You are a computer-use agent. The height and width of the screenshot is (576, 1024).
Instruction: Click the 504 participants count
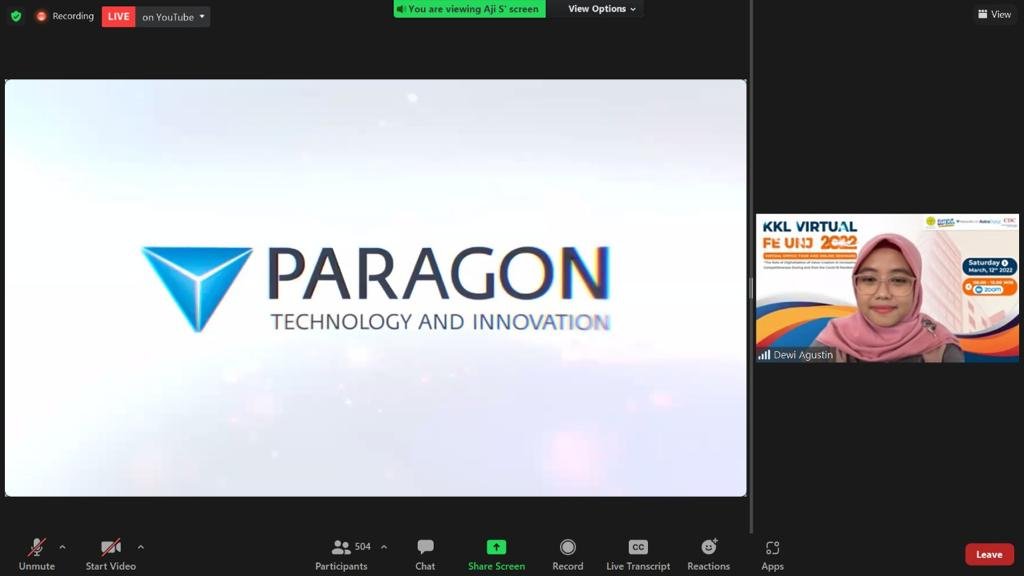(x=362, y=547)
